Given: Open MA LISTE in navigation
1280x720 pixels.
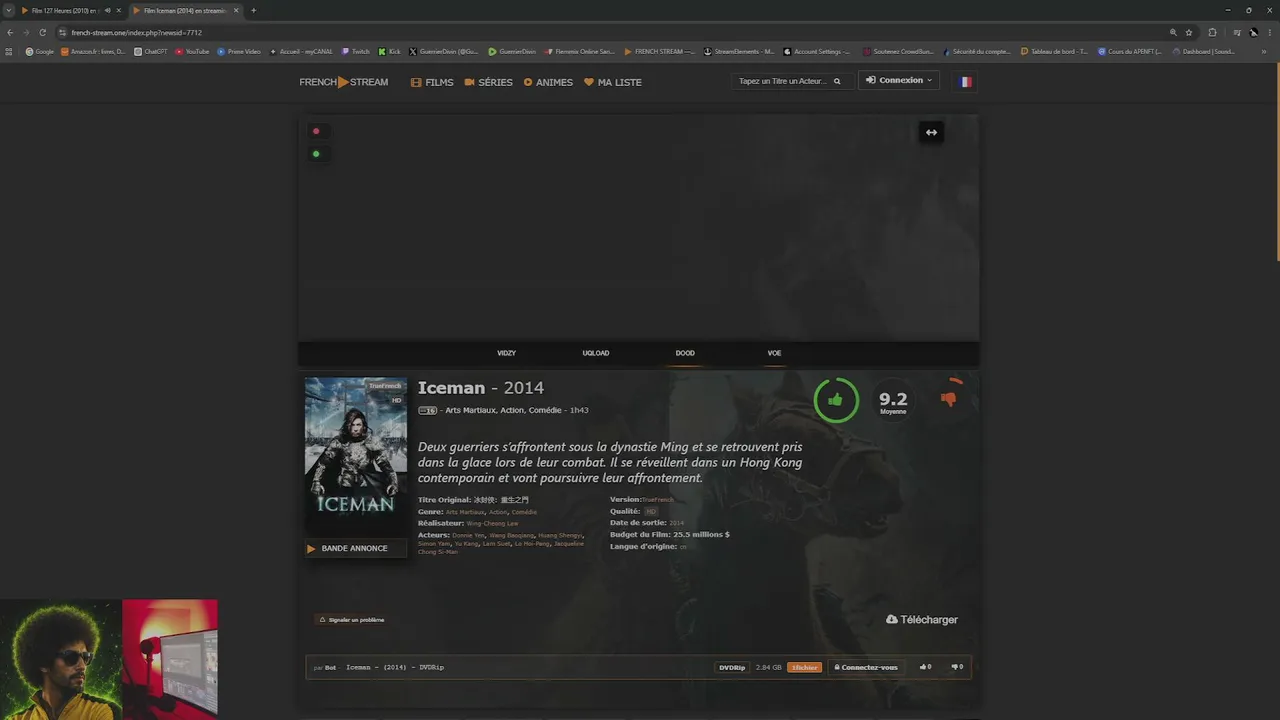Looking at the screenshot, I should point(613,82).
